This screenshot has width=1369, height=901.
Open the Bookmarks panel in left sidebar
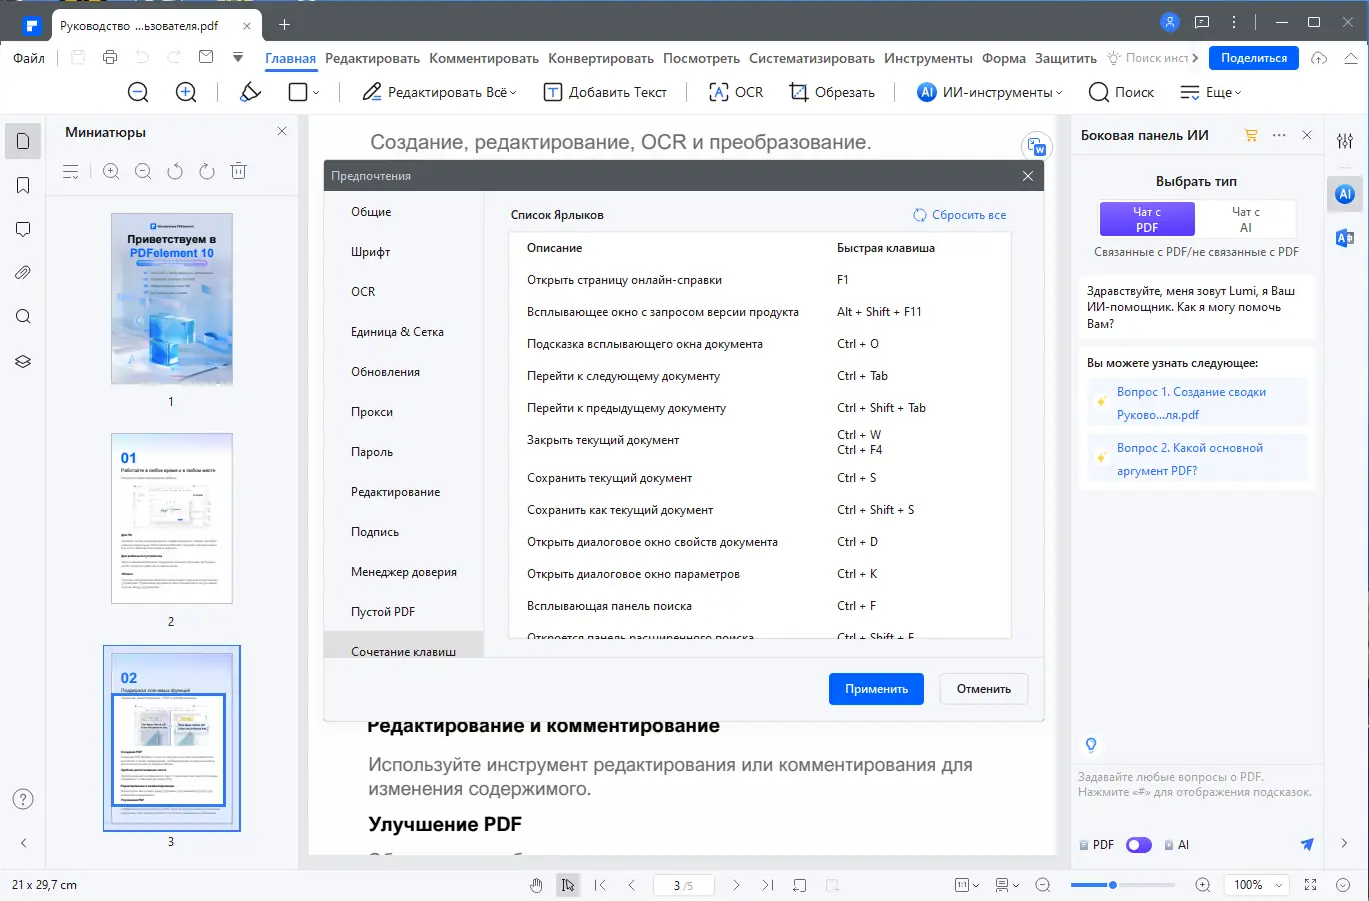point(22,185)
